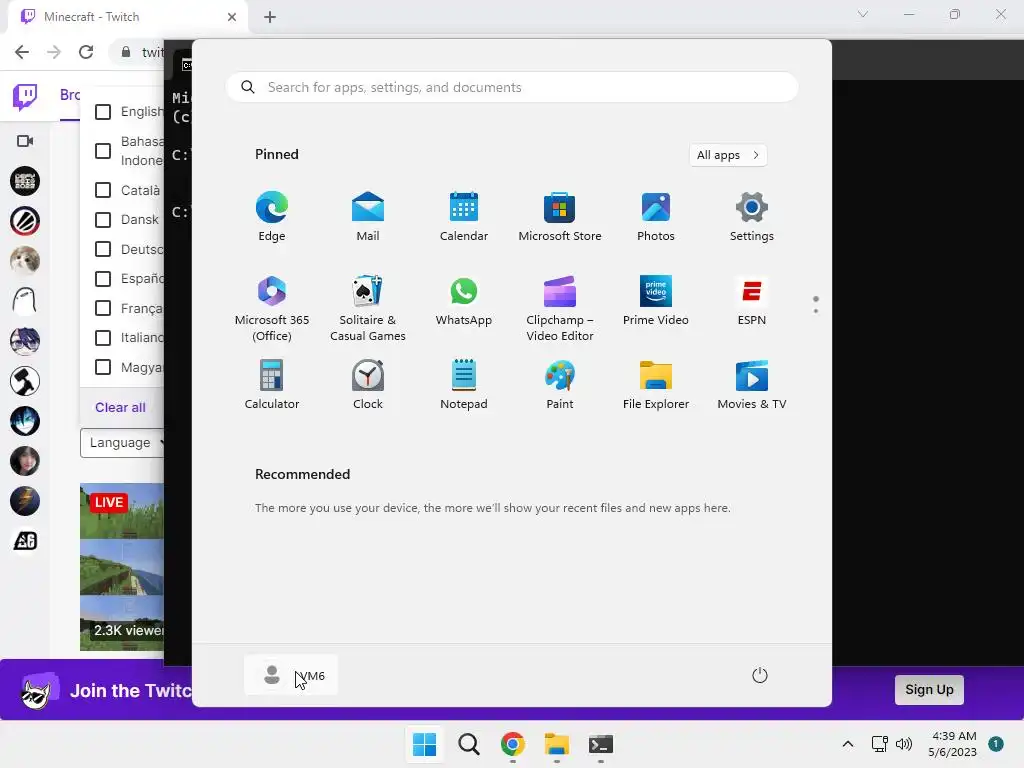Open the power options button
Image resolution: width=1024 pixels, height=768 pixels.
[760, 675]
